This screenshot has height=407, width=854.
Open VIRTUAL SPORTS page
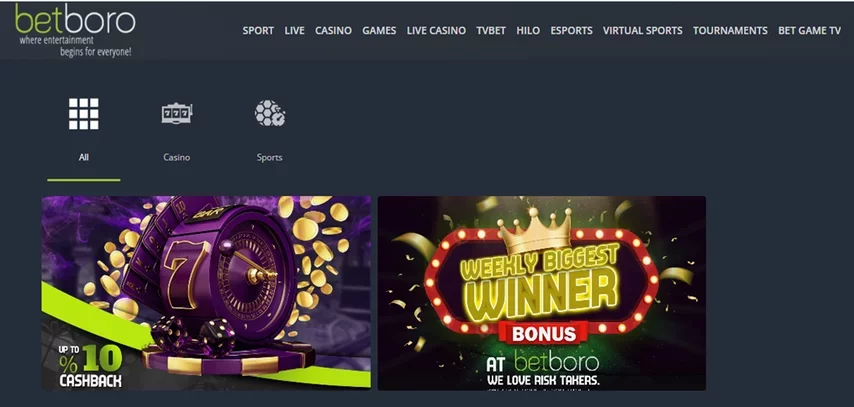pos(643,31)
